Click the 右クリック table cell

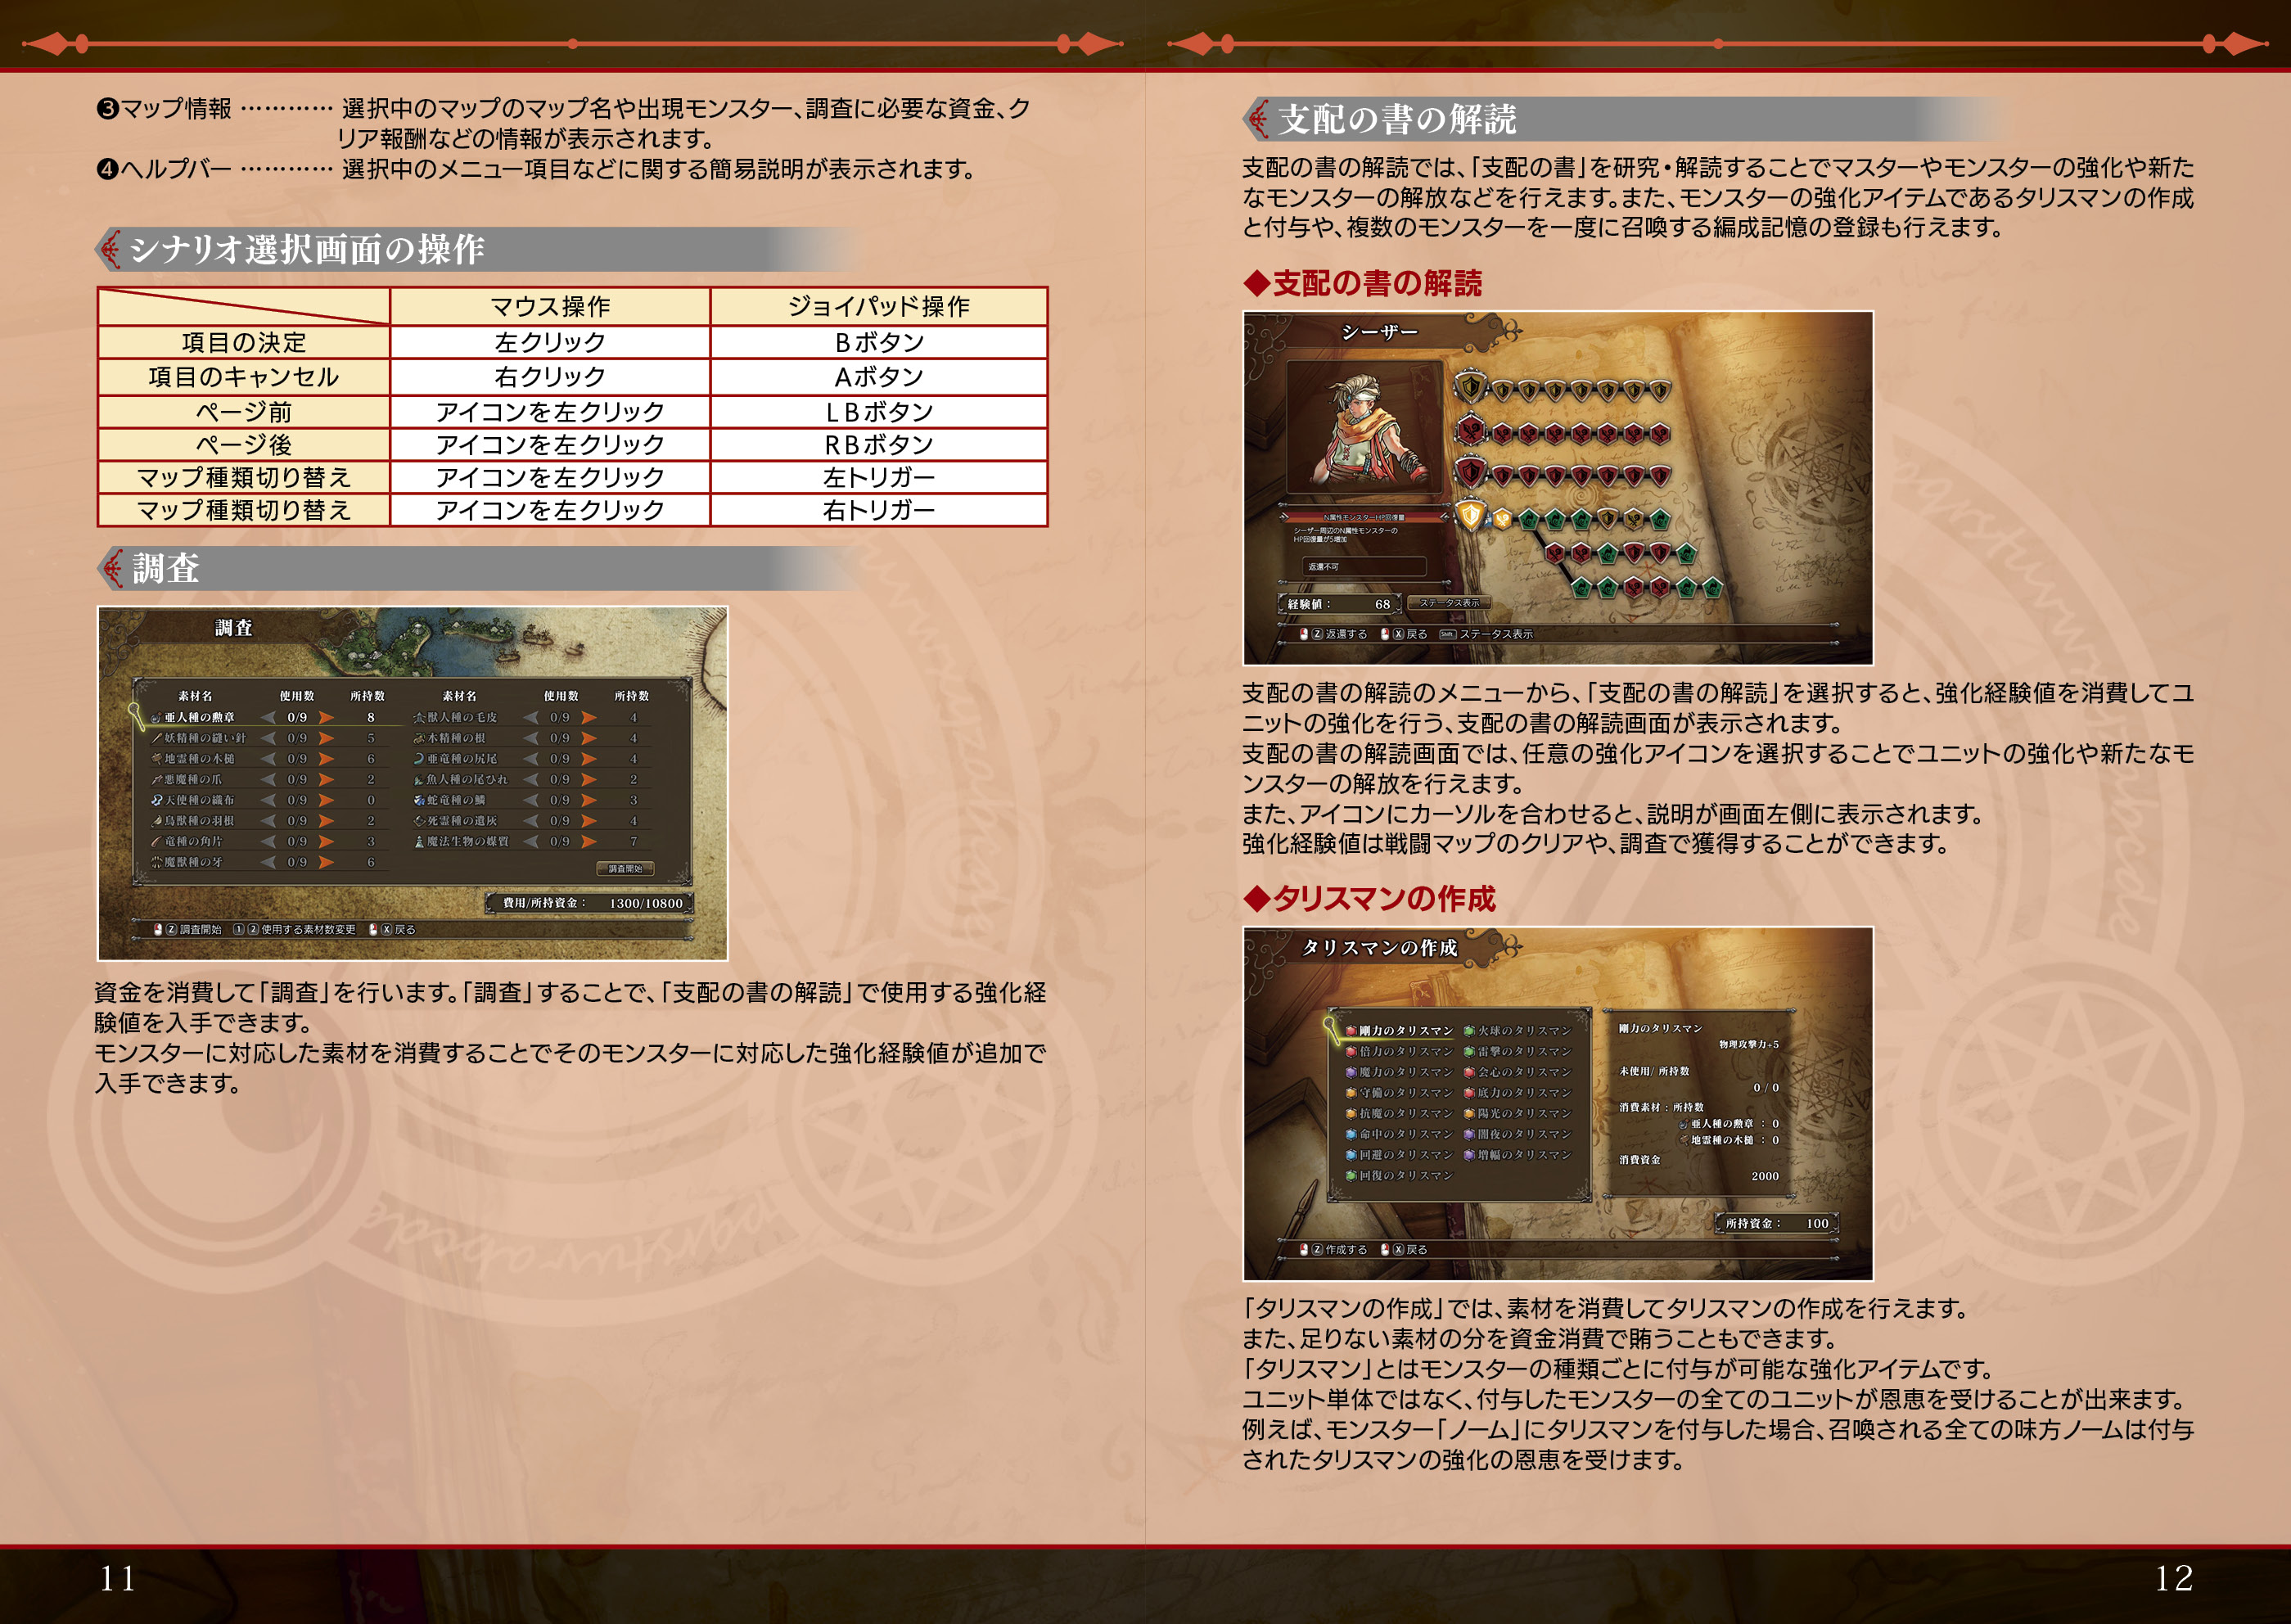pyautogui.click(x=550, y=377)
